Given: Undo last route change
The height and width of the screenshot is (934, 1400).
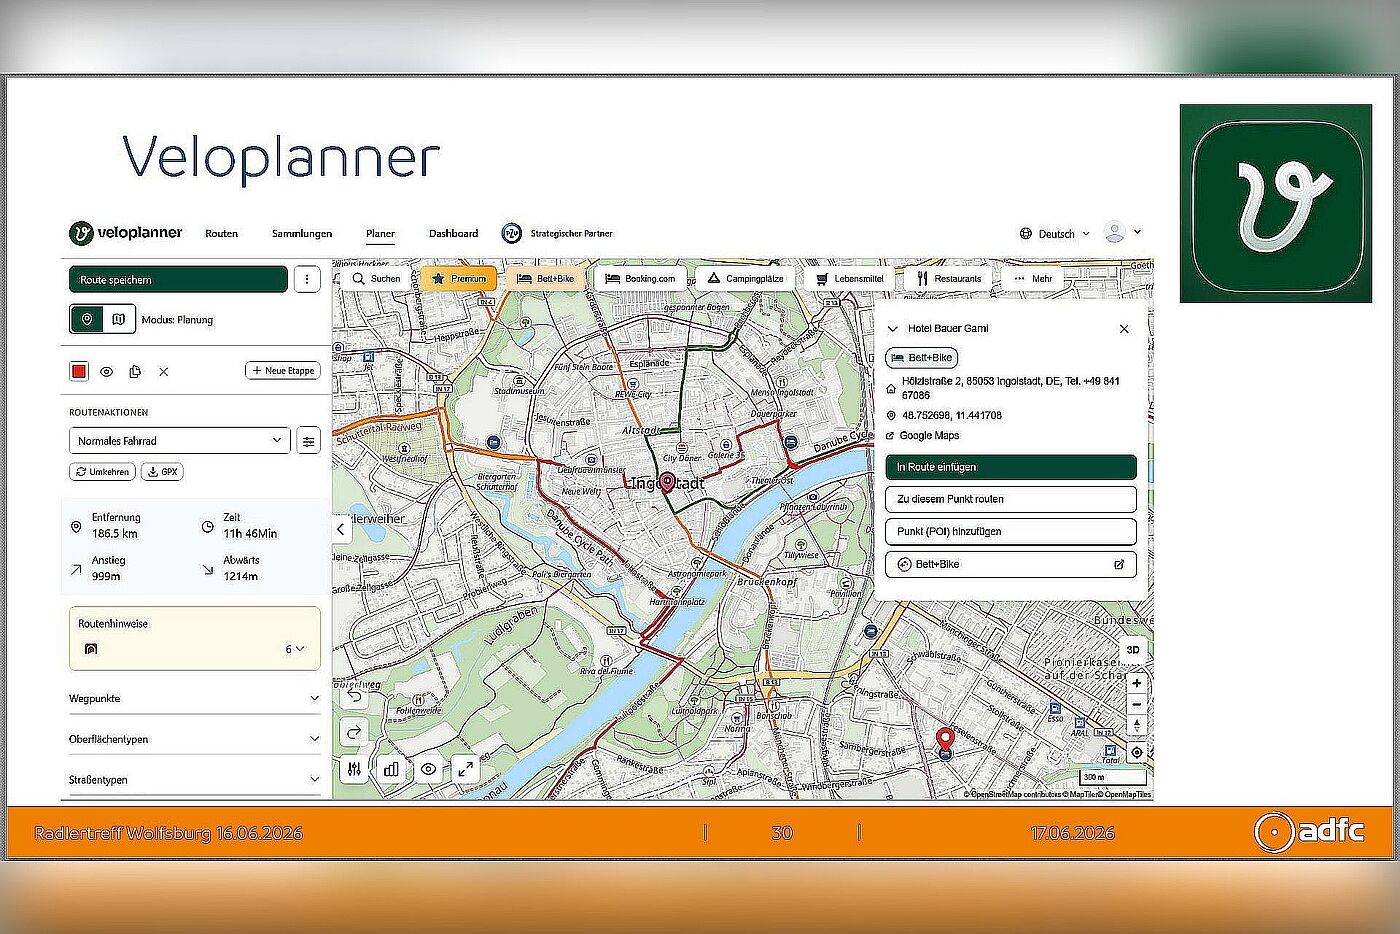Looking at the screenshot, I should coord(354,696).
